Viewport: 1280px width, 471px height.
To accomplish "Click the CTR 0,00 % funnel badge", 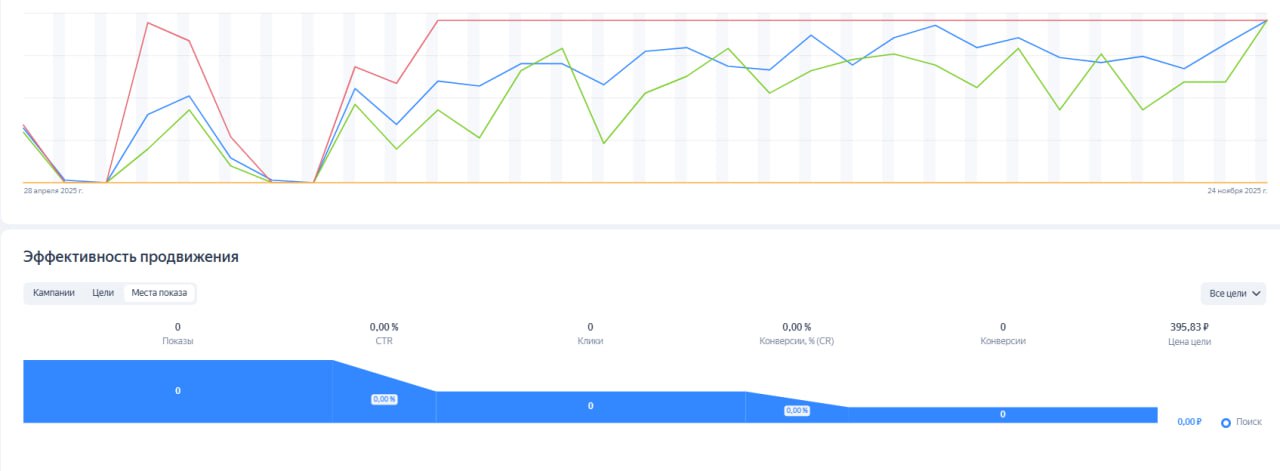I will coord(384,399).
